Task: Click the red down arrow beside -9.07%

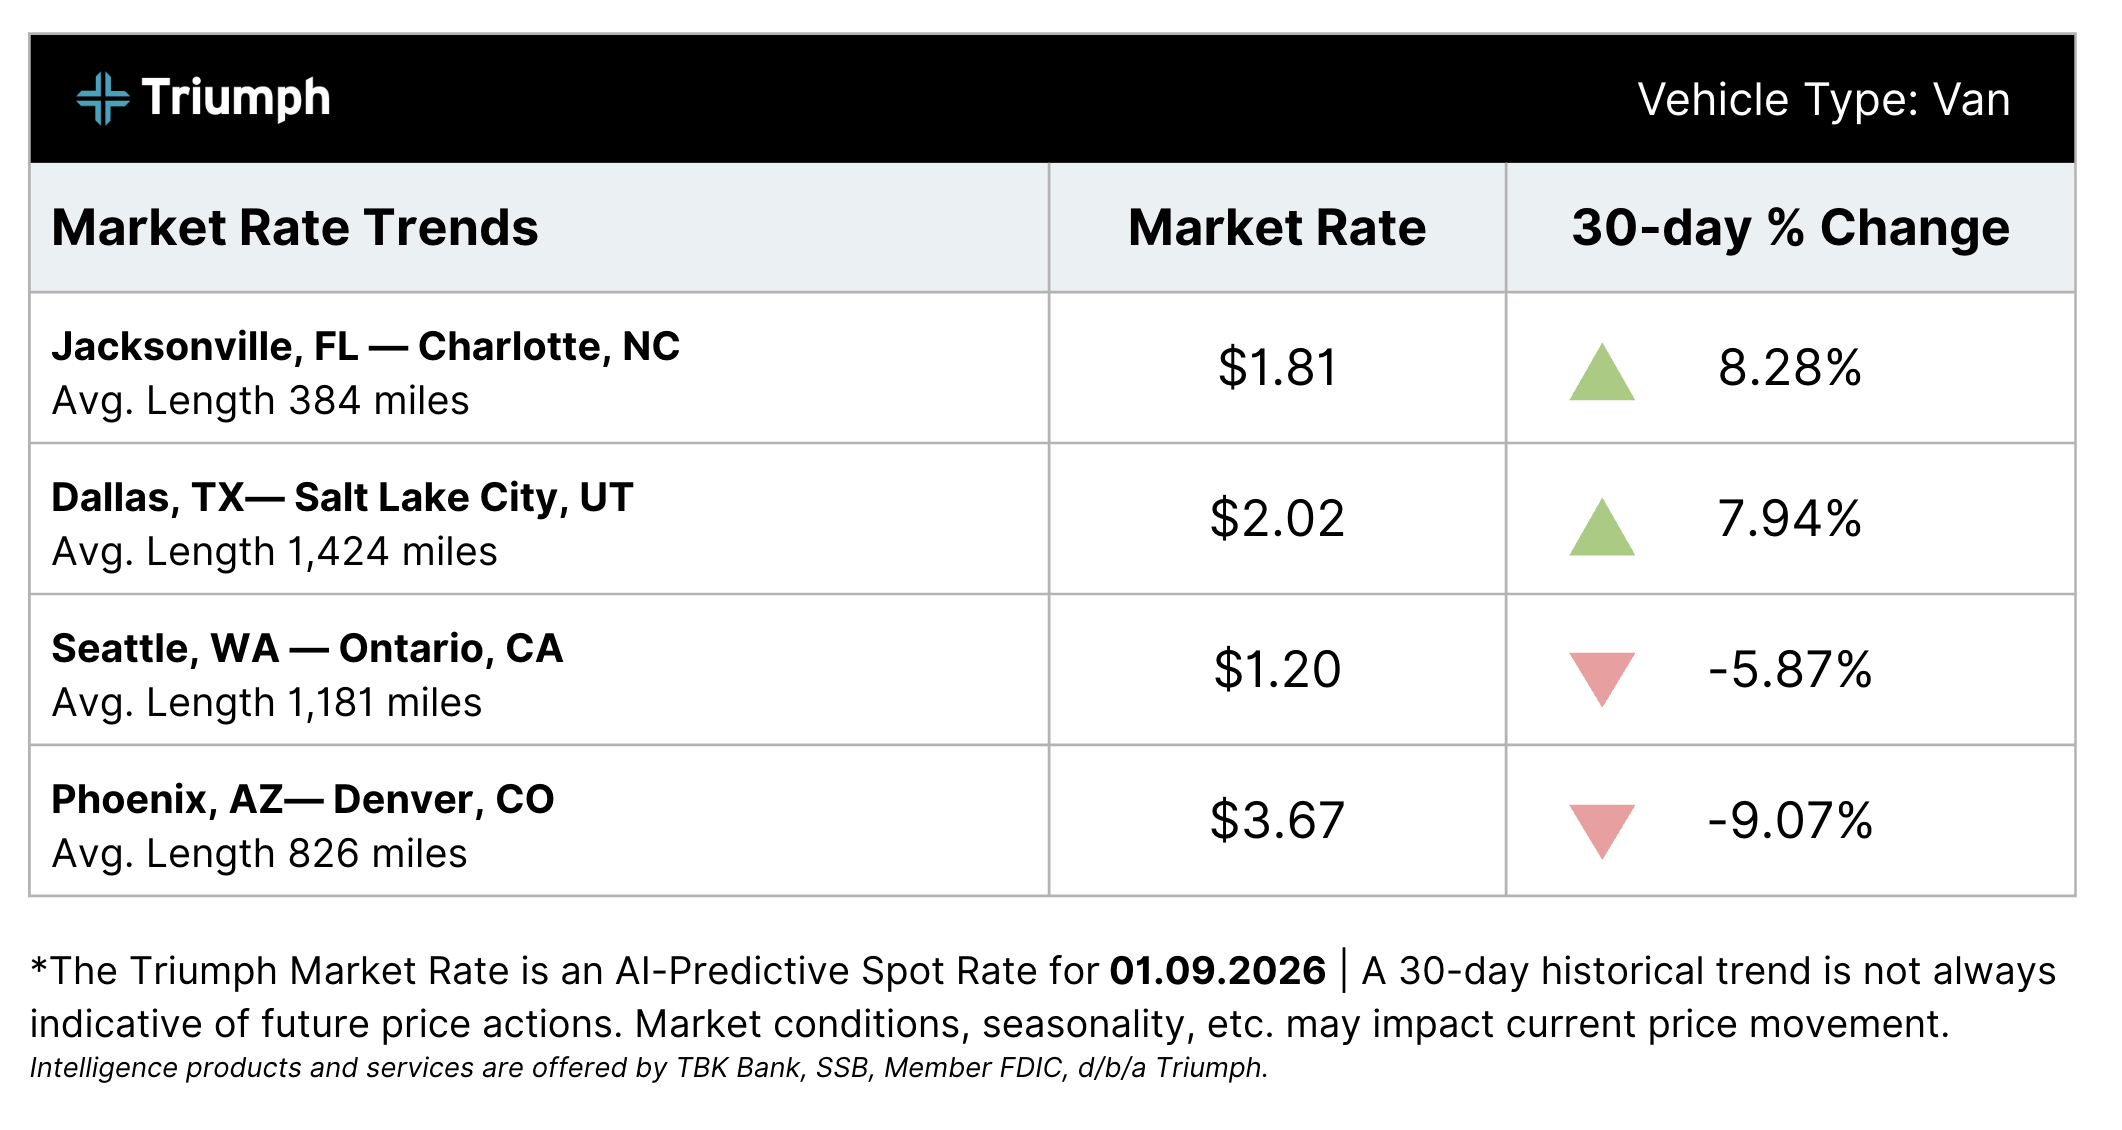Action: click(x=1601, y=828)
